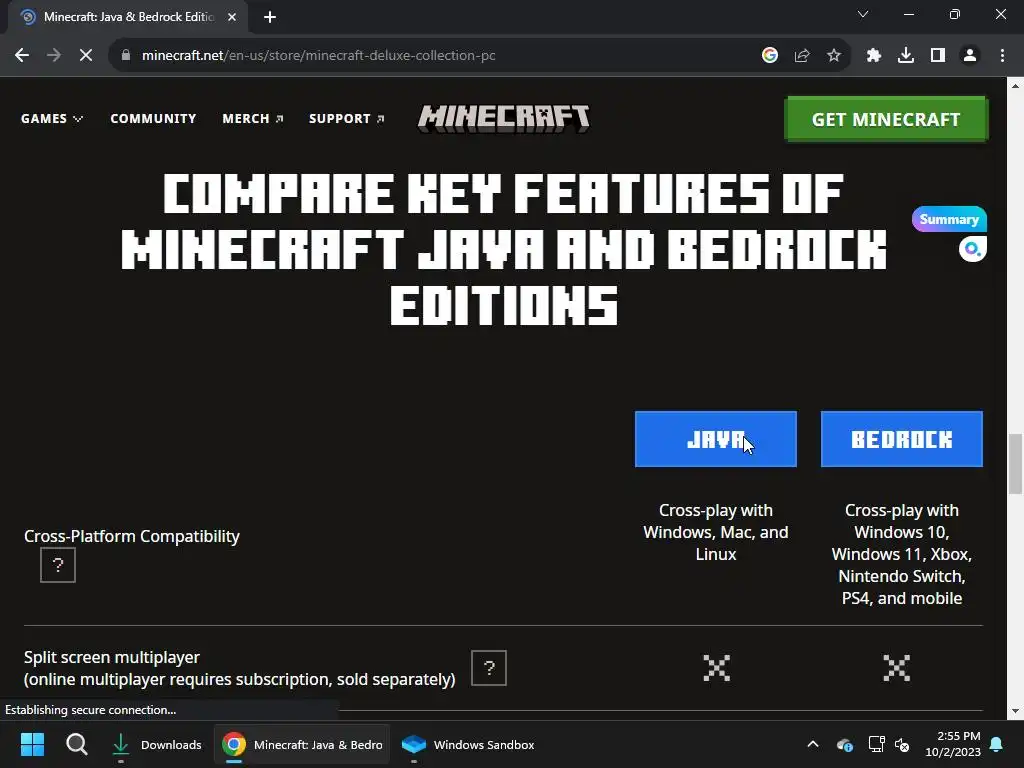Click the network display tray icon
The height and width of the screenshot is (768, 1024).
(876, 744)
